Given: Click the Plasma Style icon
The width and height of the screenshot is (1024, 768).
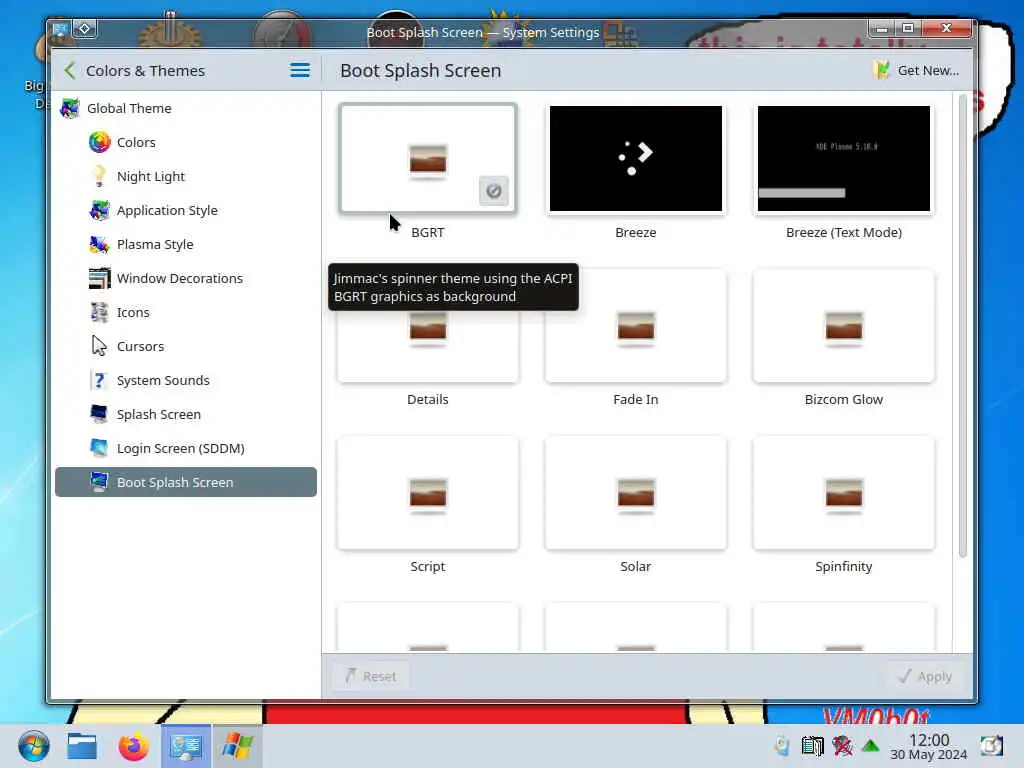Looking at the screenshot, I should pos(99,244).
